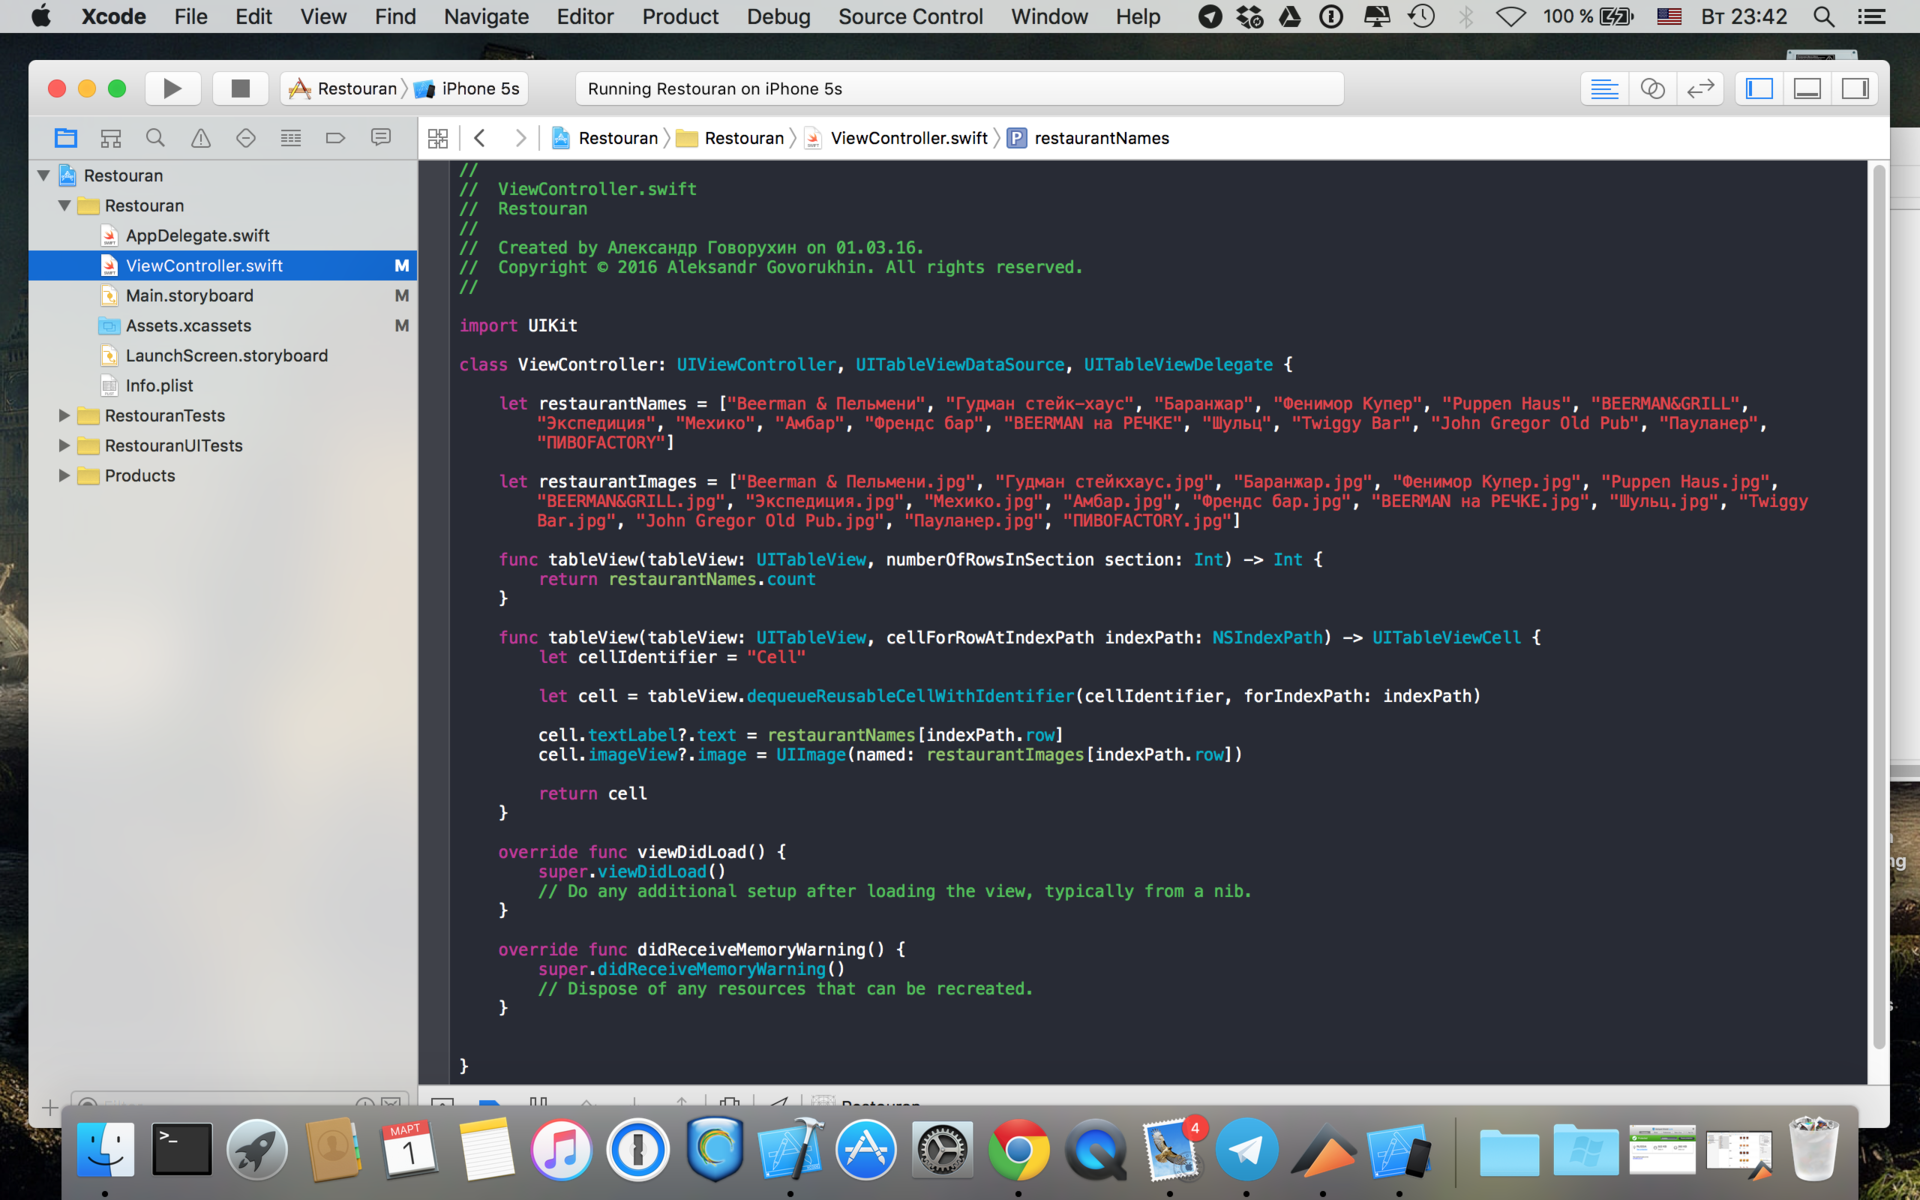Open iTunes from the Dock
This screenshot has height=1200, width=1920.
(561, 1150)
